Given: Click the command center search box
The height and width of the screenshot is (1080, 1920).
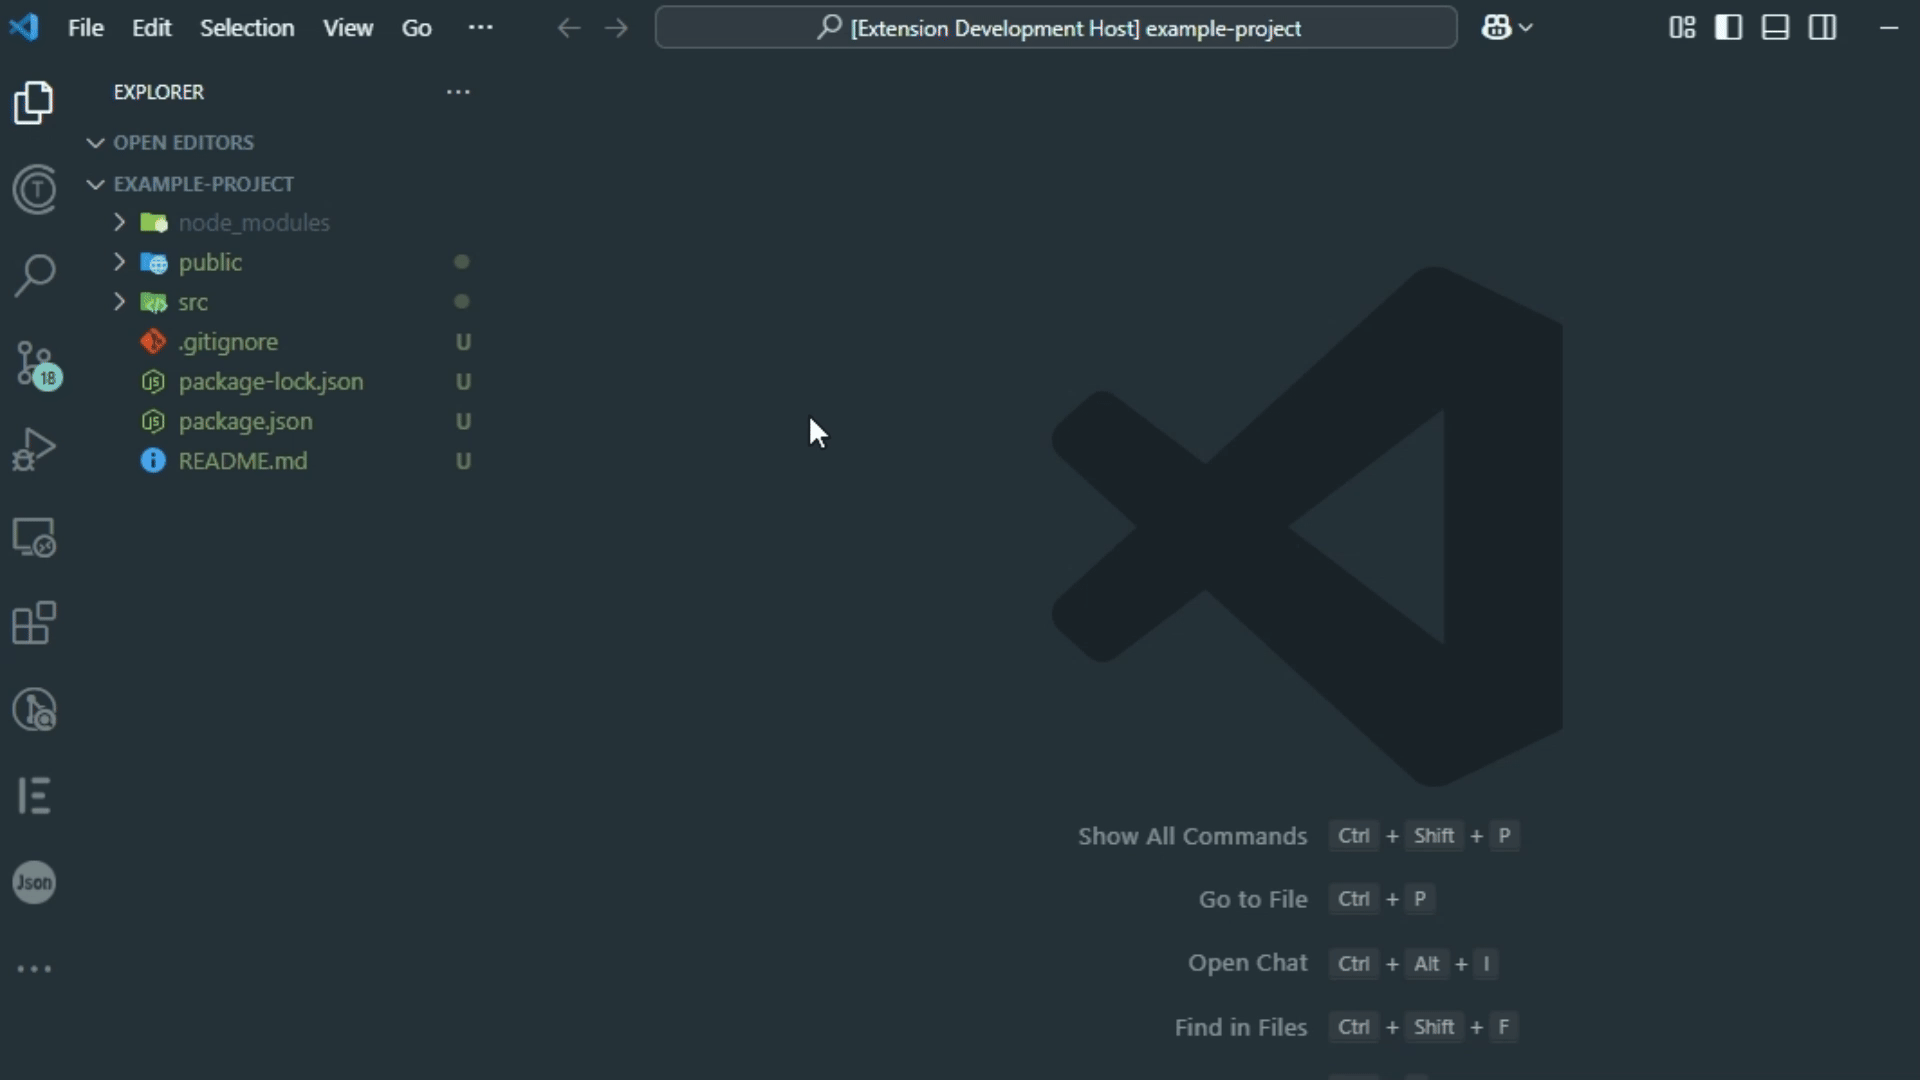Looking at the screenshot, I should (x=1056, y=28).
